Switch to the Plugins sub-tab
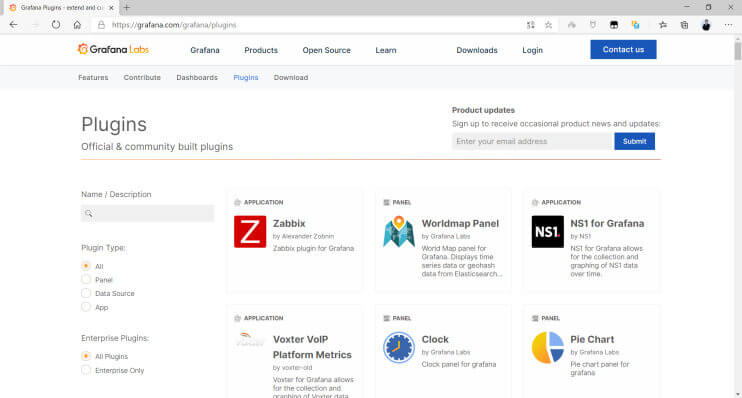Viewport: 742px width, 398px height. pyautogui.click(x=246, y=78)
